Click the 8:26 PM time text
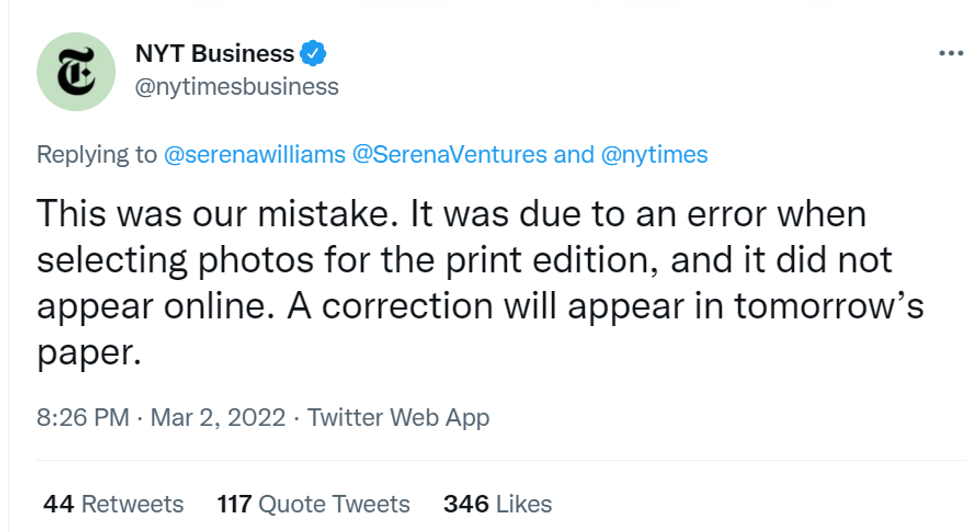This screenshot has width=980, height=532. coord(82,418)
